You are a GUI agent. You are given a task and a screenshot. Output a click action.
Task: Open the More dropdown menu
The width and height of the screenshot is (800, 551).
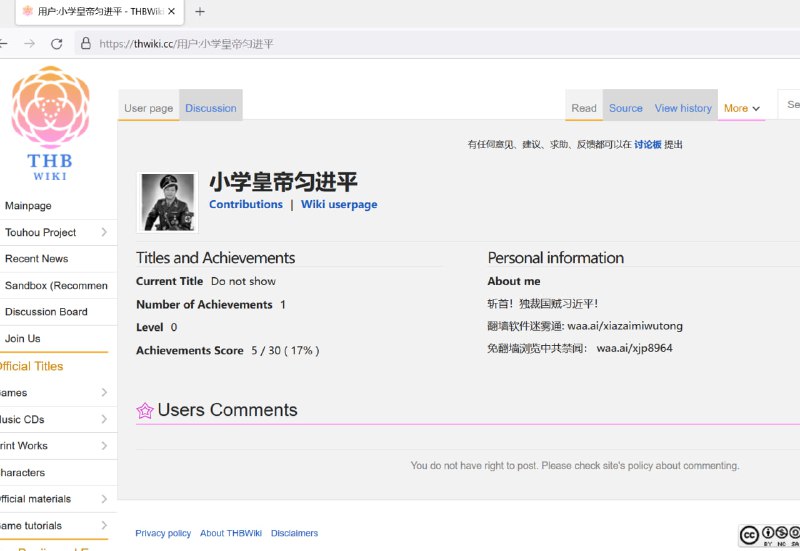pyautogui.click(x=741, y=108)
